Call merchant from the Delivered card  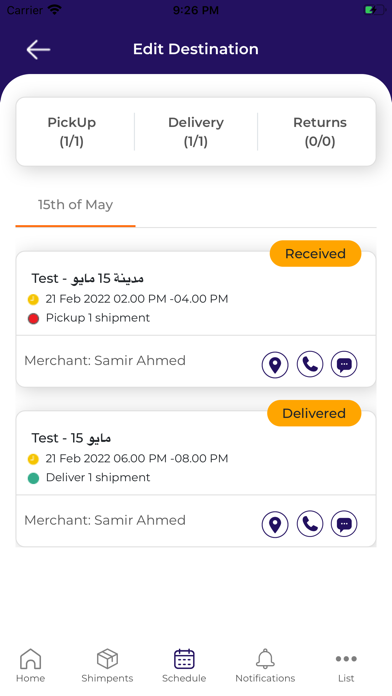pos(310,524)
